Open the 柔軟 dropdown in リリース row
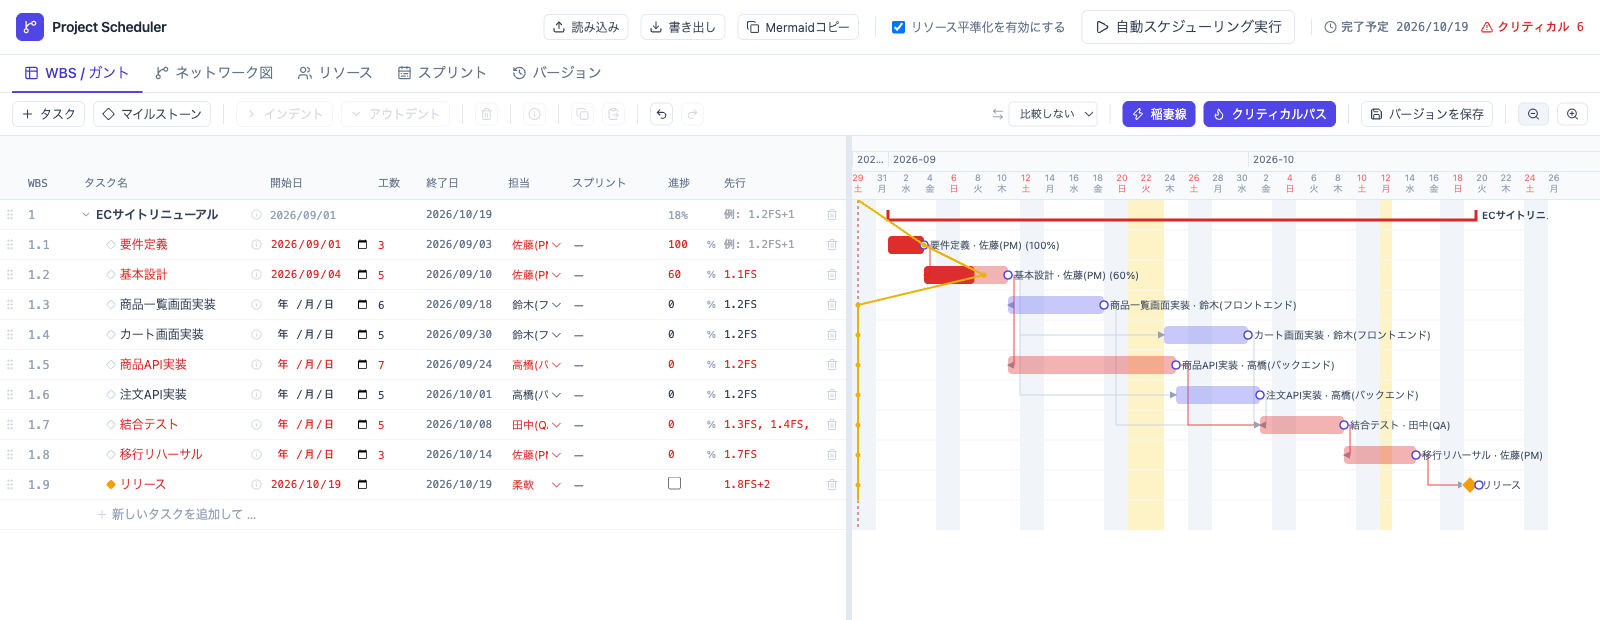The width and height of the screenshot is (1600, 620). tap(537, 484)
